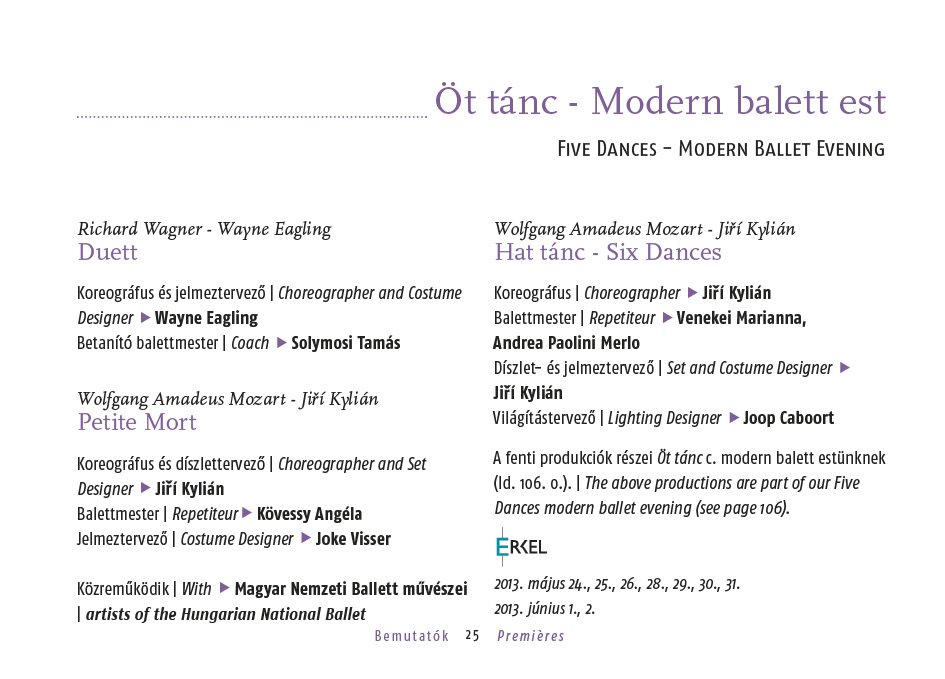Image resolution: width=945 pixels, height=679 pixels.
Task: Click the 2013. május performance dates line
Action: pos(617,584)
